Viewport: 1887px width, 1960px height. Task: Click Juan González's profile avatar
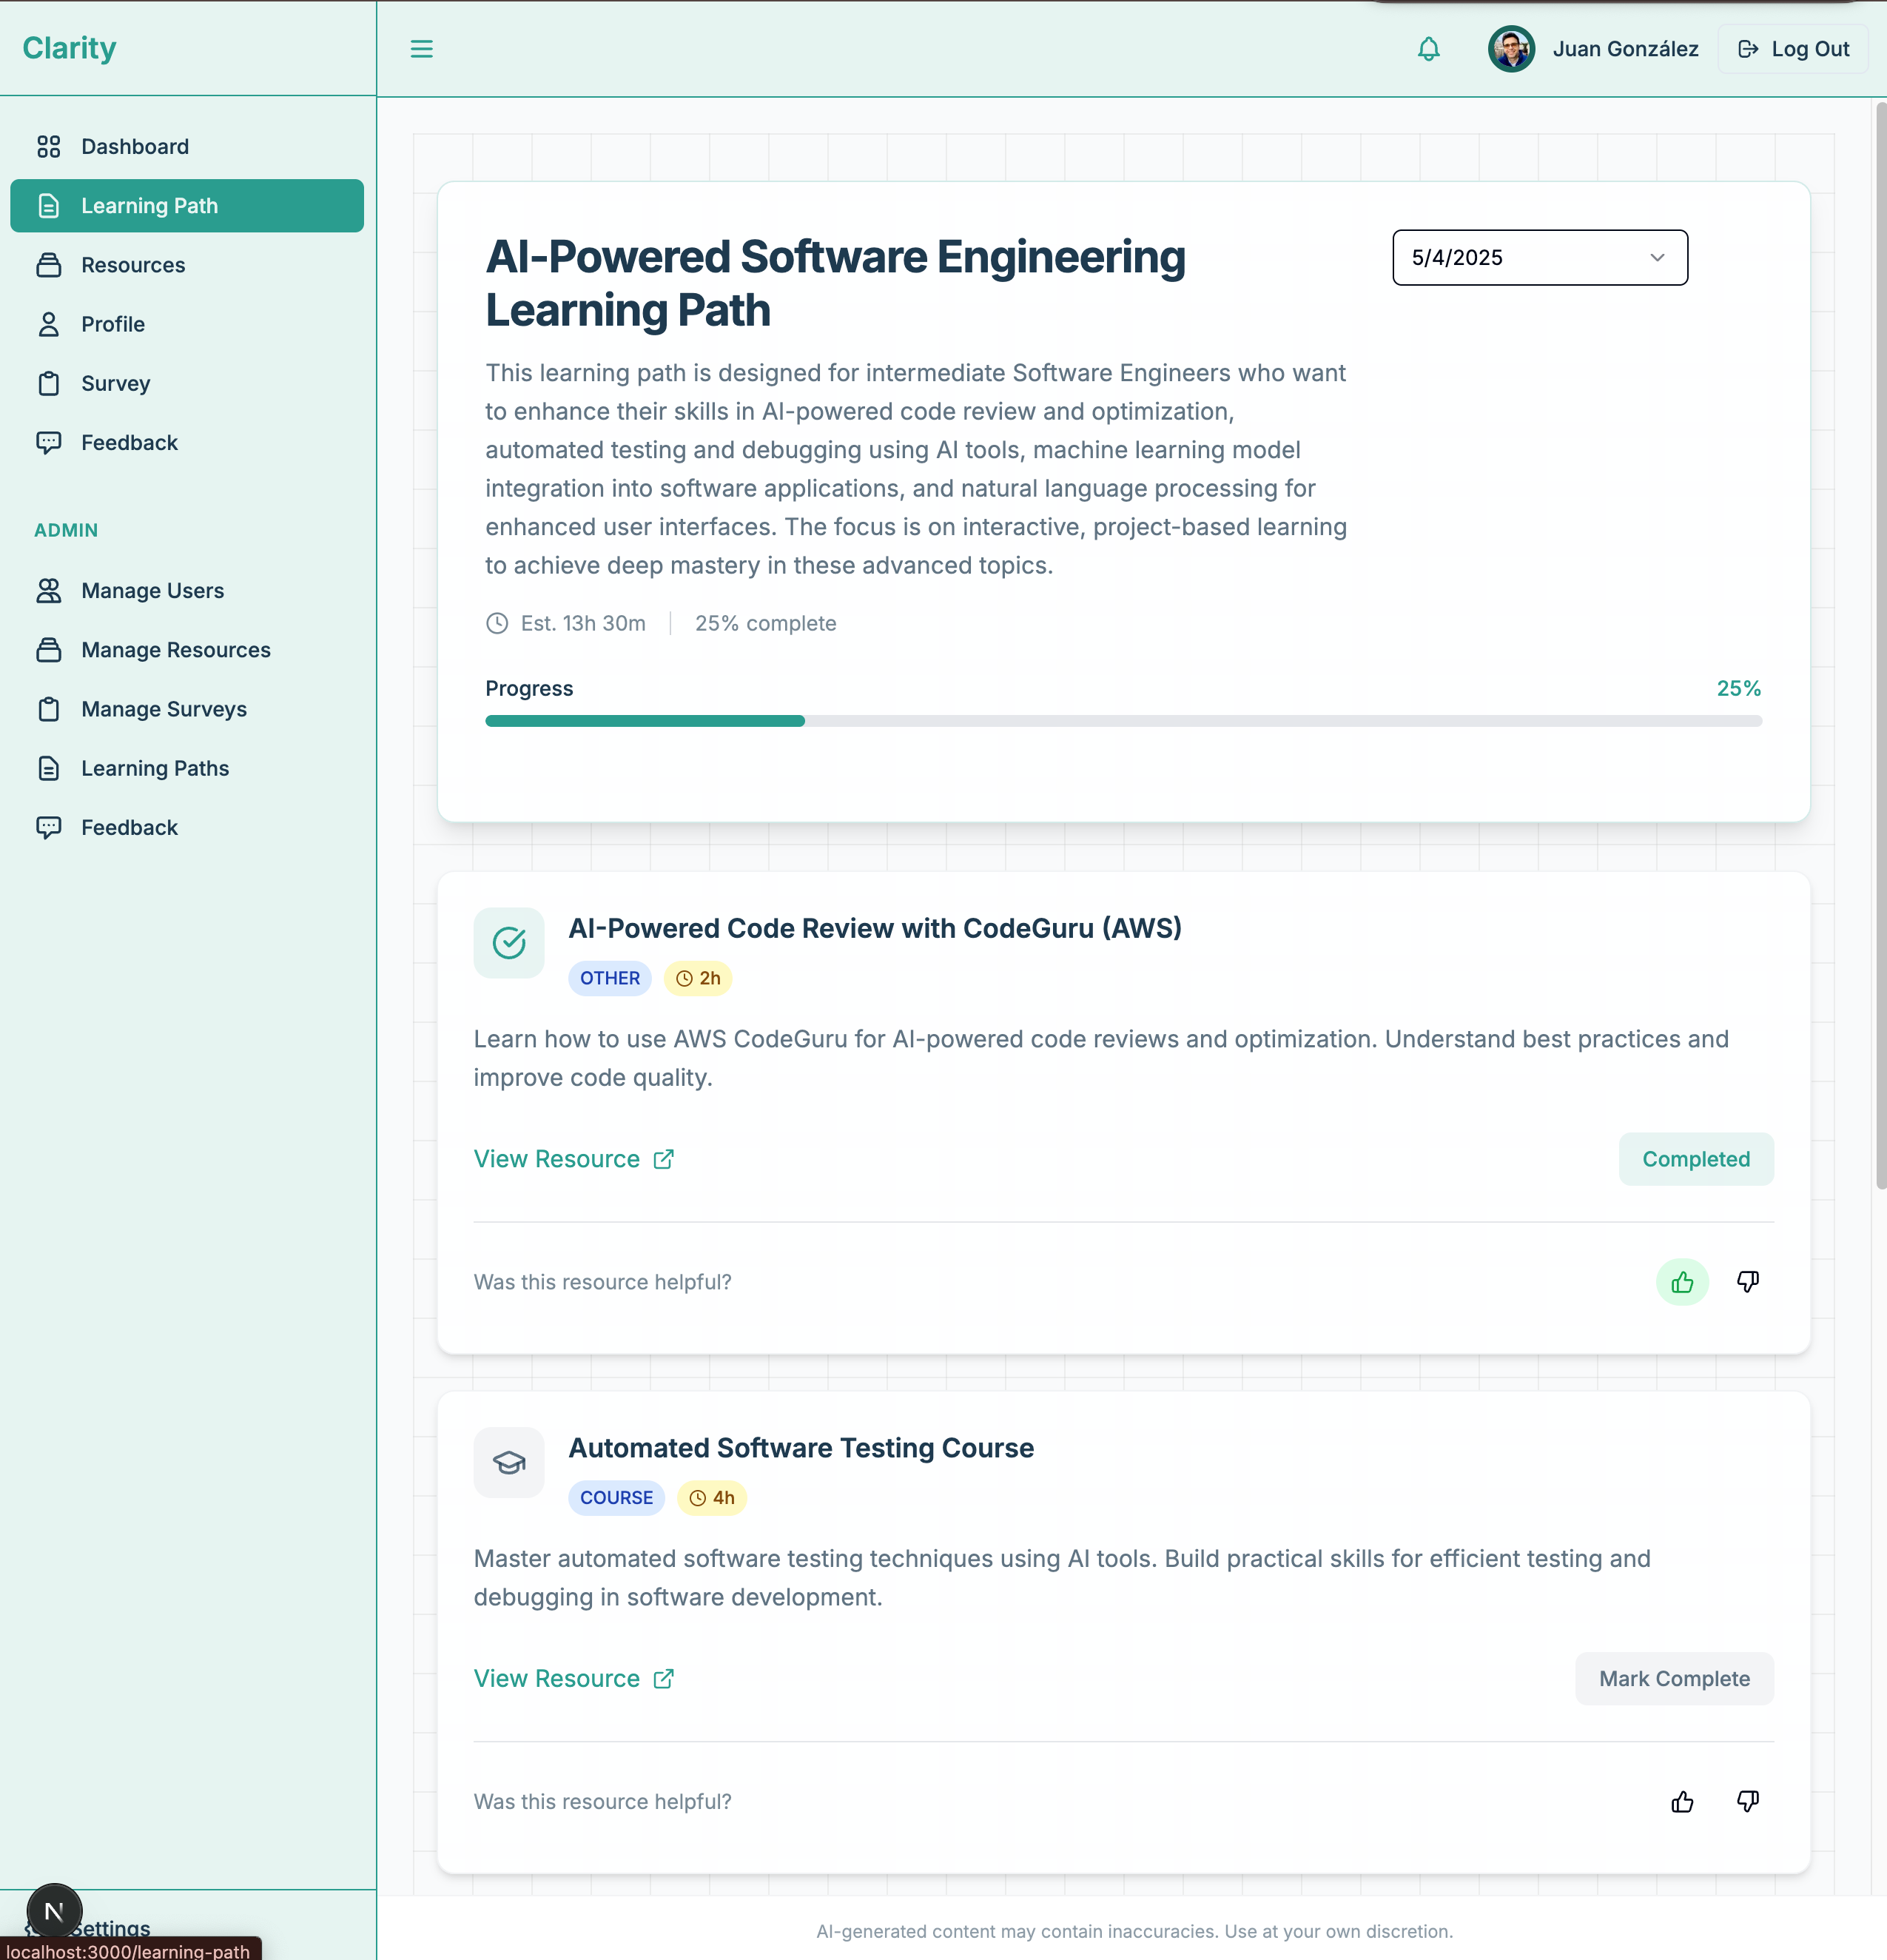1511,49
